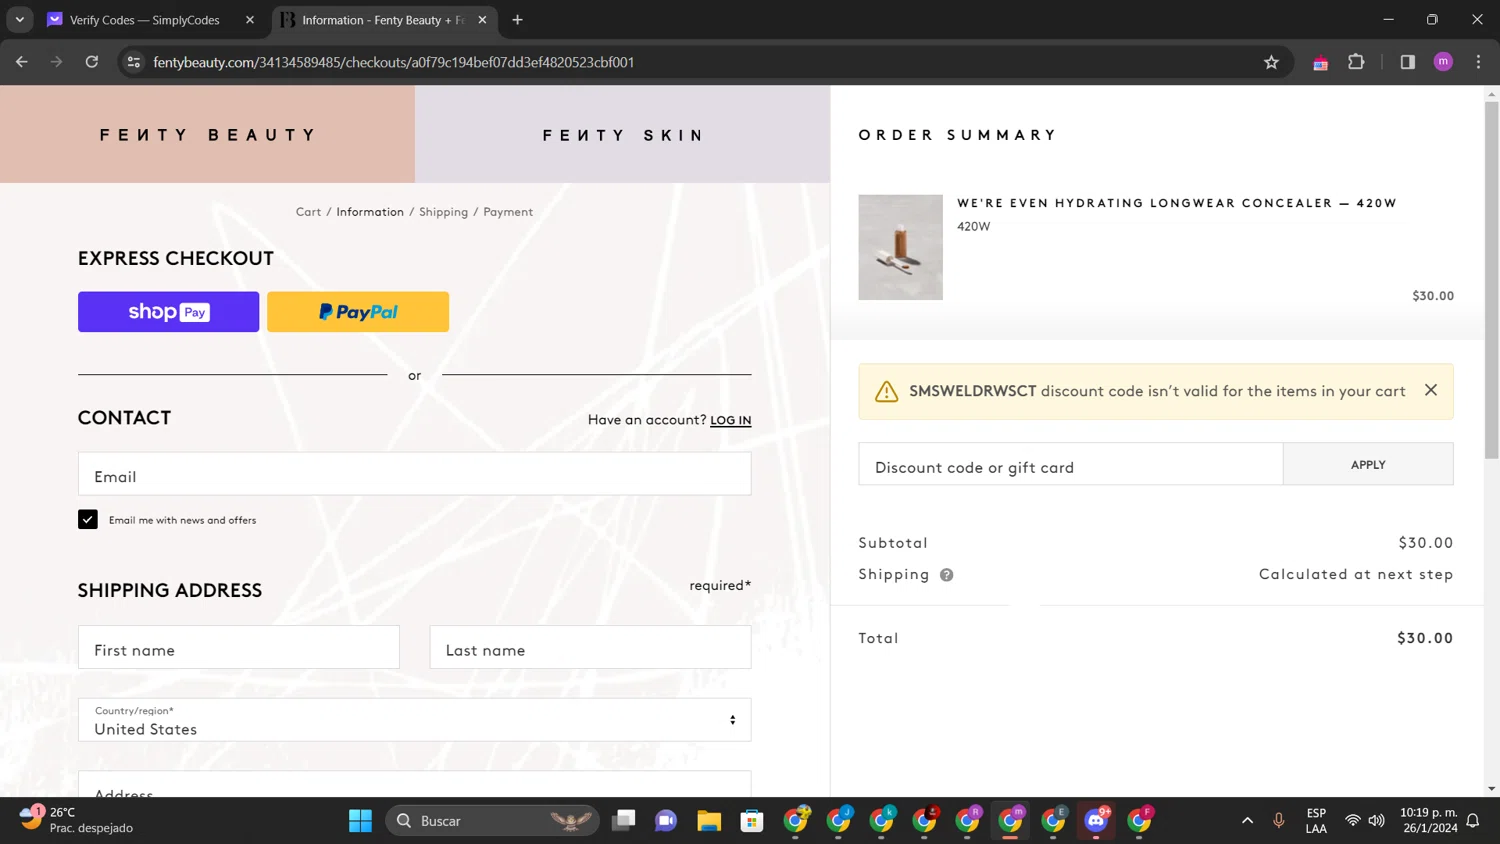Select the Information breadcrumb
Screen dimensions: 1500x844
[370, 212]
